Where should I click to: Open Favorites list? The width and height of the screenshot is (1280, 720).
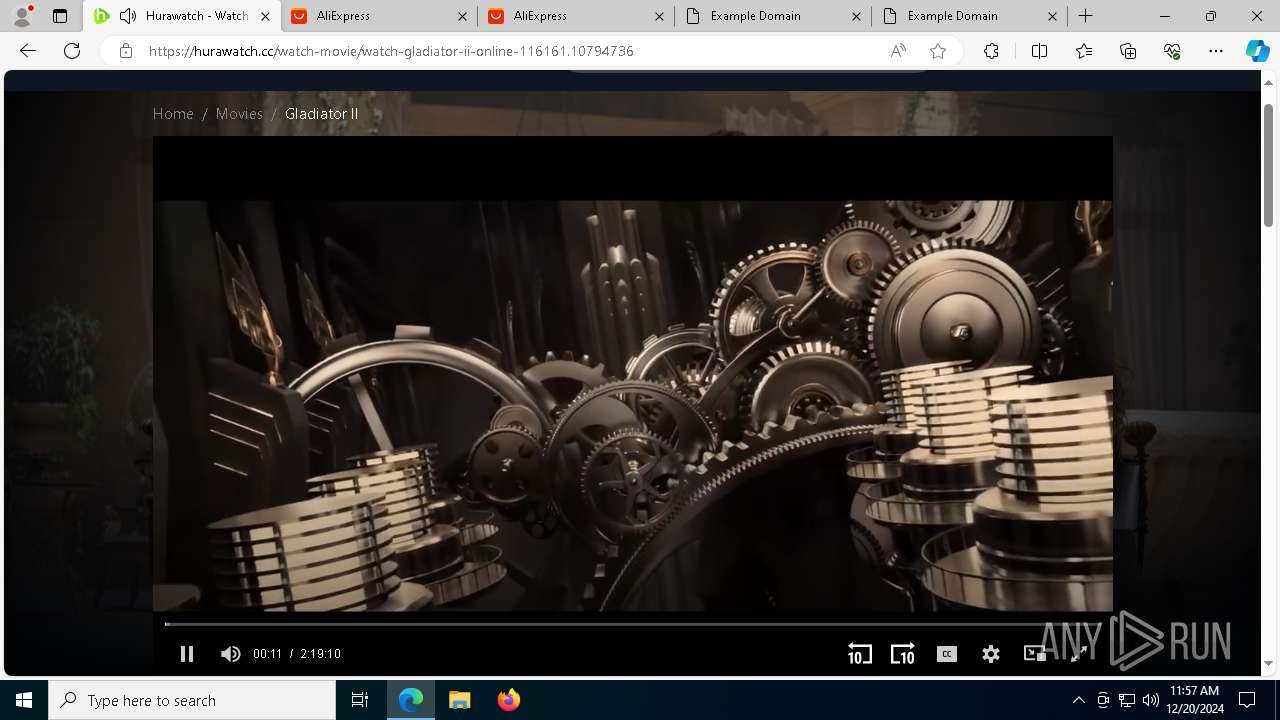[x=1084, y=51]
